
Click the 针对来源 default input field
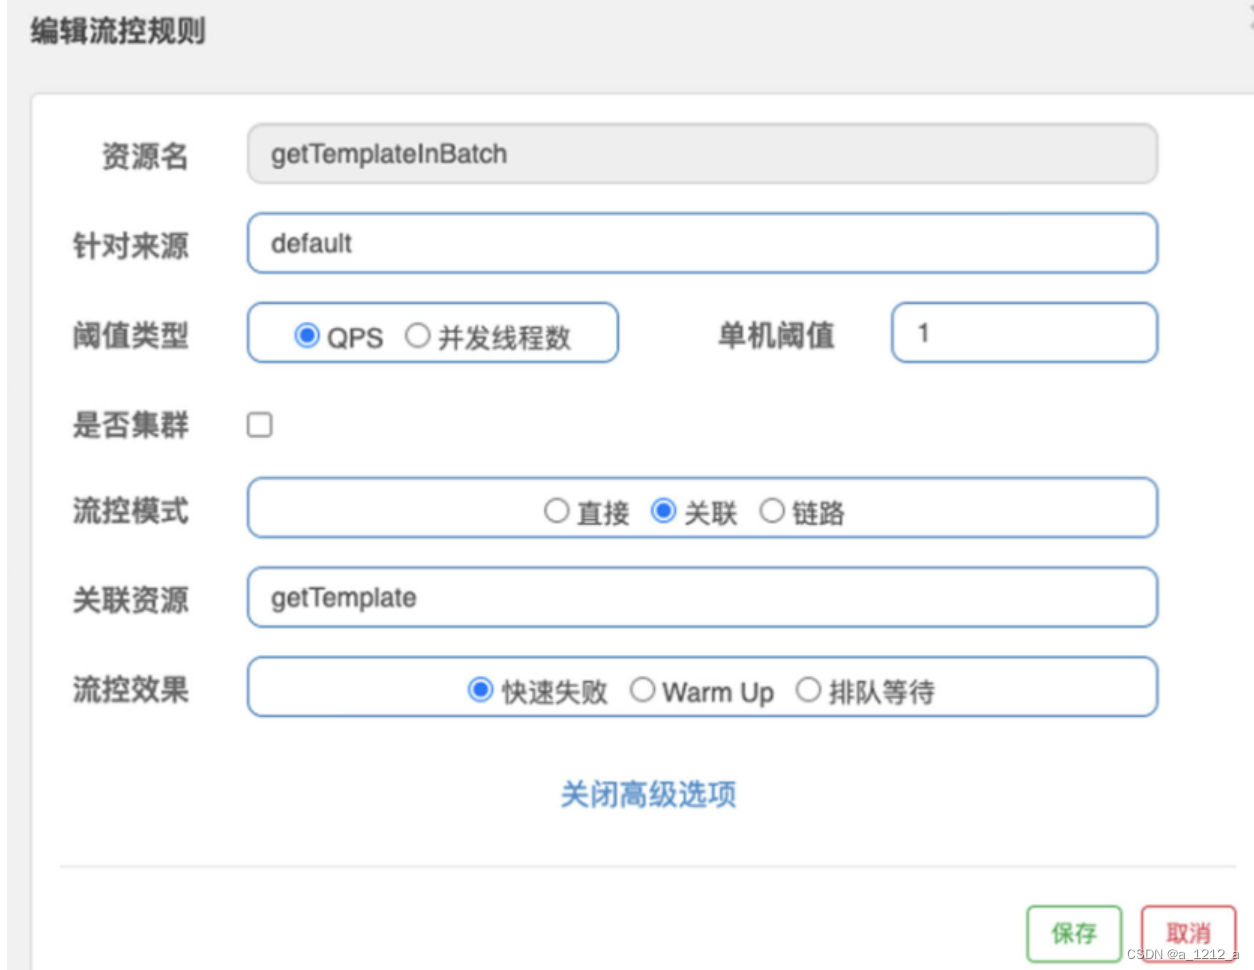coord(701,243)
